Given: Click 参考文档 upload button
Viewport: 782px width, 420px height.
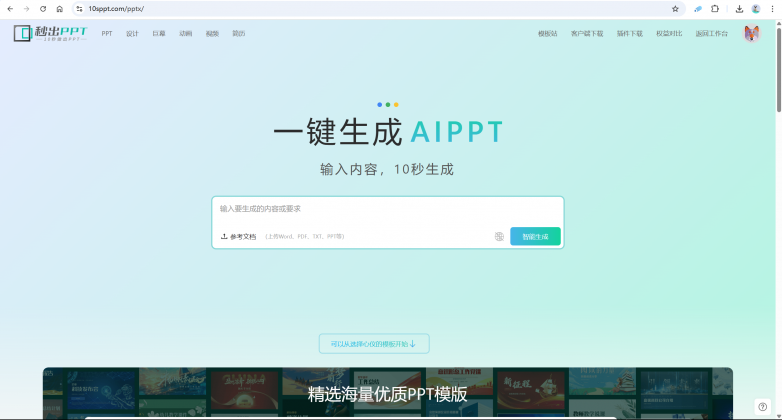Looking at the screenshot, I should (x=238, y=236).
